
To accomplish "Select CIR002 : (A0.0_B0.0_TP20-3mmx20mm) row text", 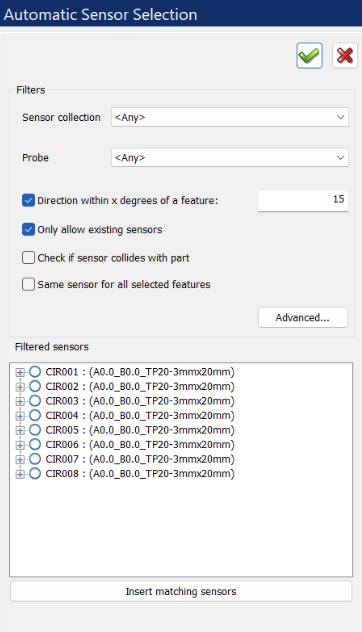I will point(140,386).
